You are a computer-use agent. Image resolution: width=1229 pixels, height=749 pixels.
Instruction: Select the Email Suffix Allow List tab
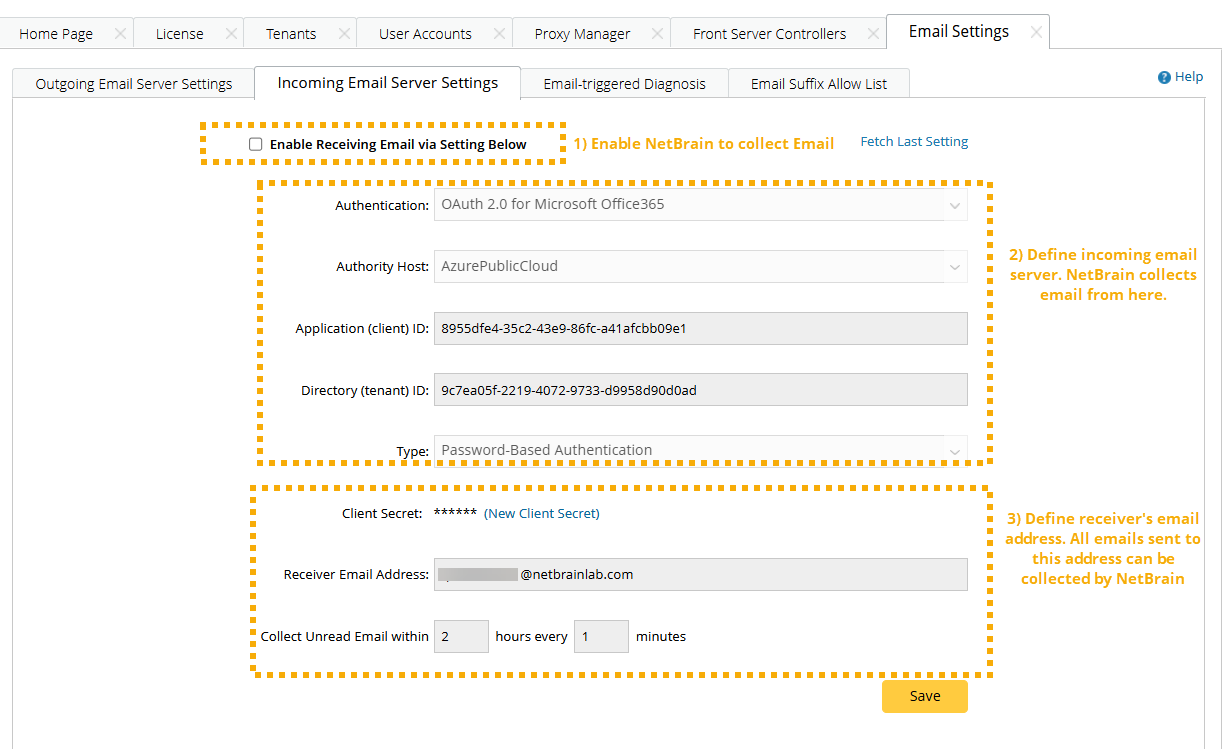click(819, 84)
